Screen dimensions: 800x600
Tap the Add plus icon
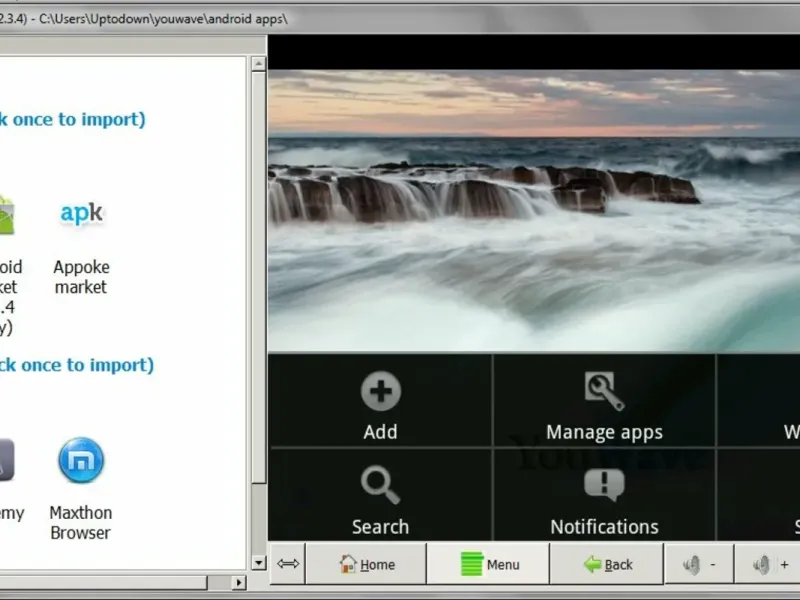tap(381, 391)
